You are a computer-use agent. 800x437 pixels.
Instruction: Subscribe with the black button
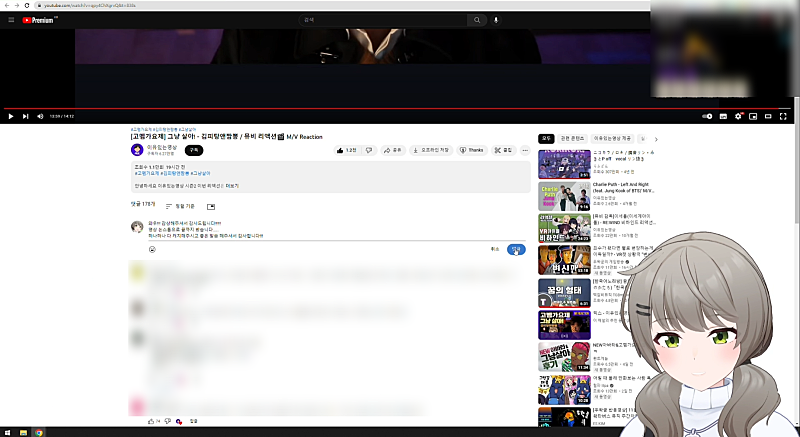click(194, 150)
